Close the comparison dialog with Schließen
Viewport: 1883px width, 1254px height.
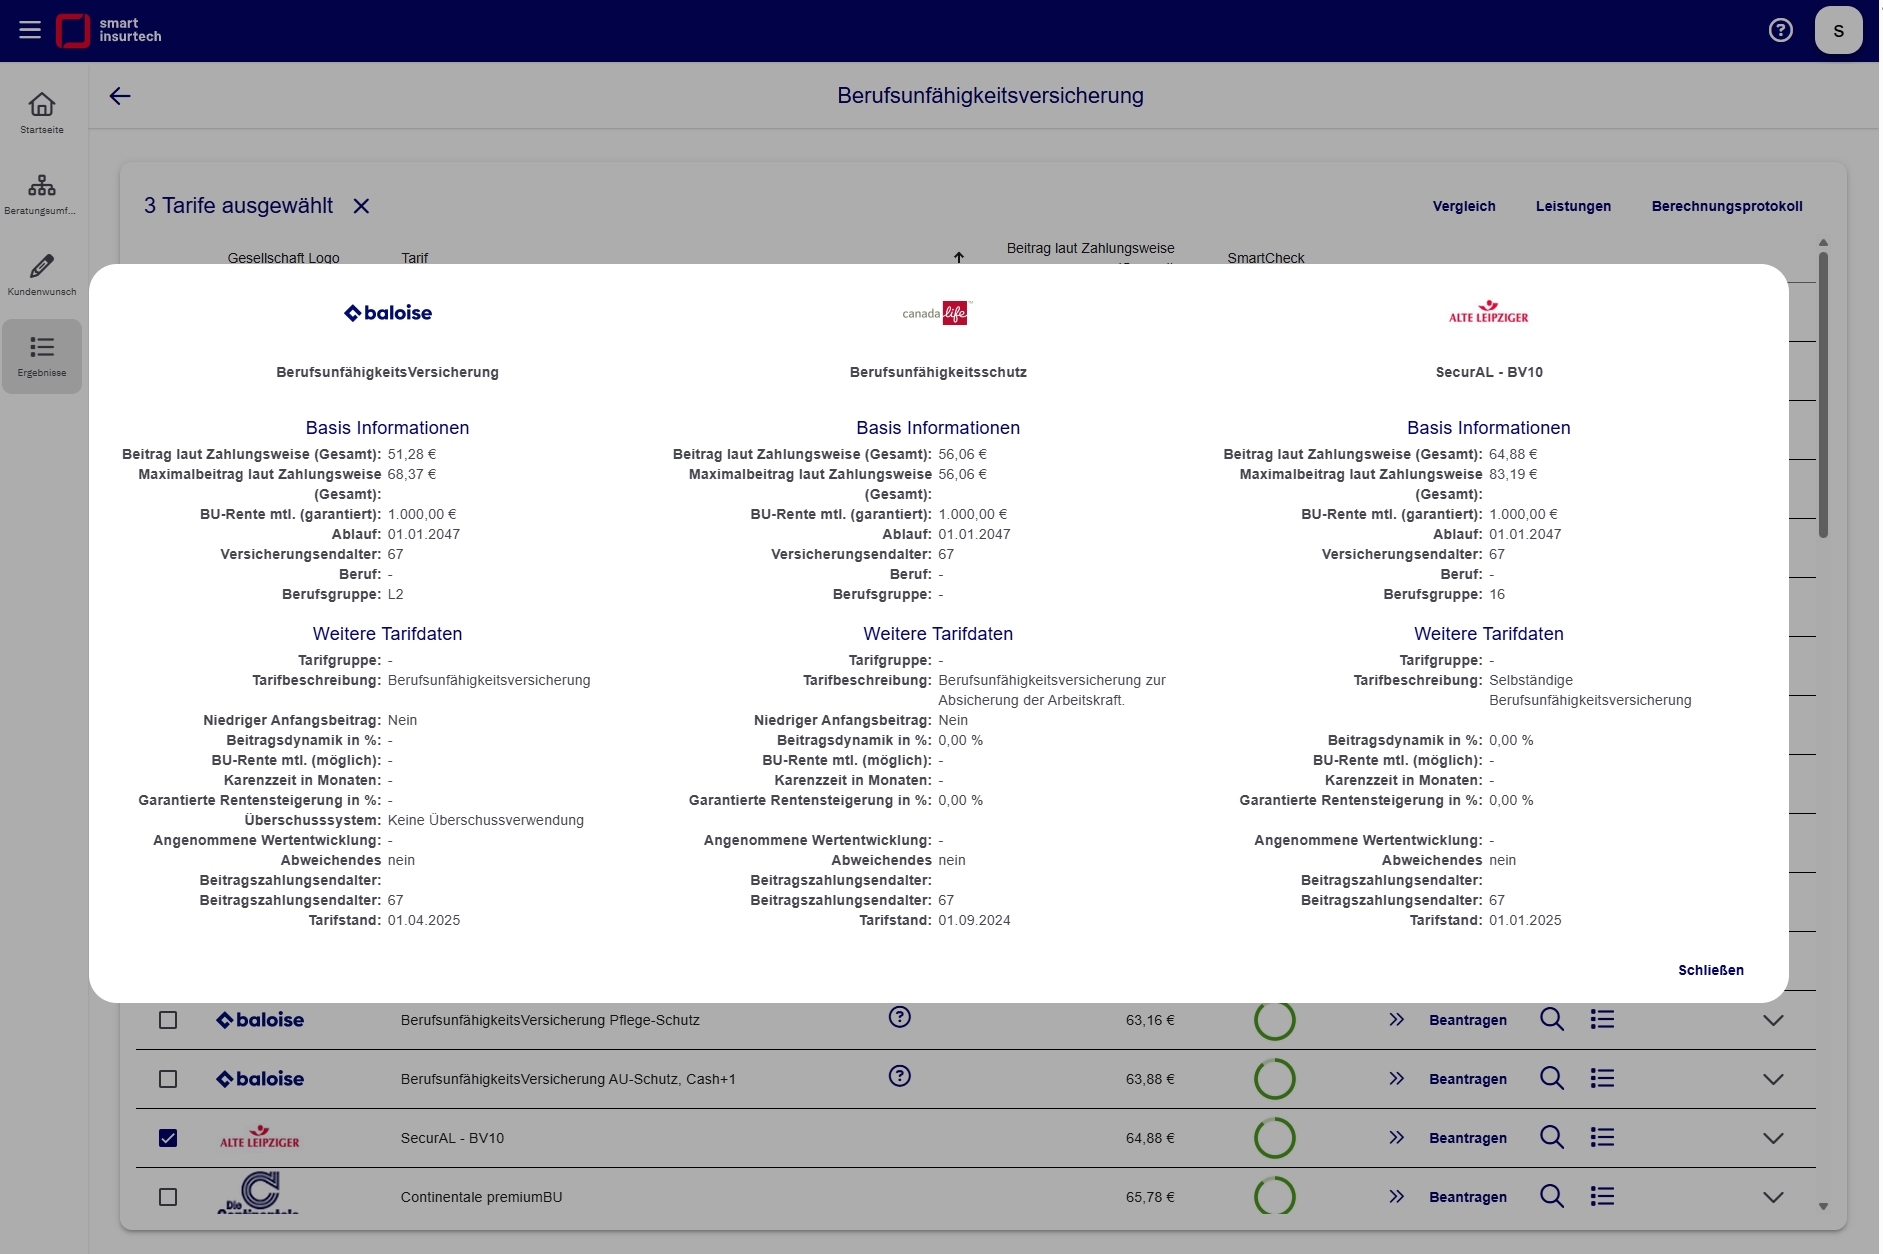[x=1711, y=970]
